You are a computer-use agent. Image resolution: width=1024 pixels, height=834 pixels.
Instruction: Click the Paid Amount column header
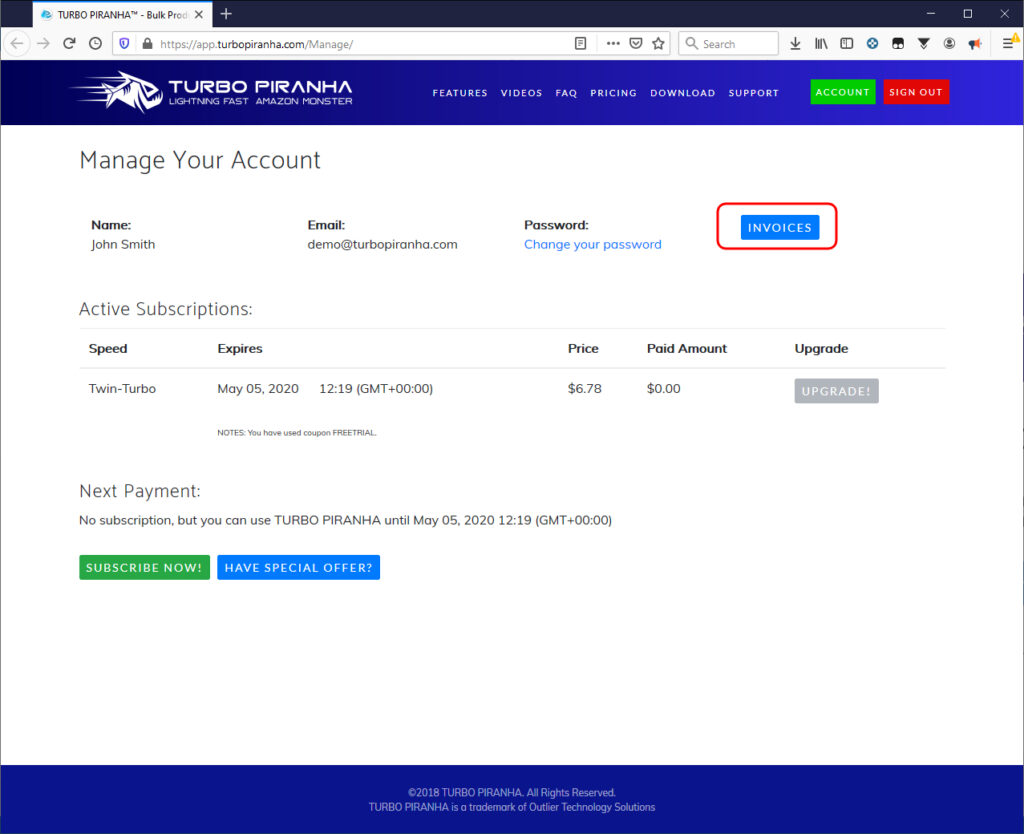tap(686, 348)
